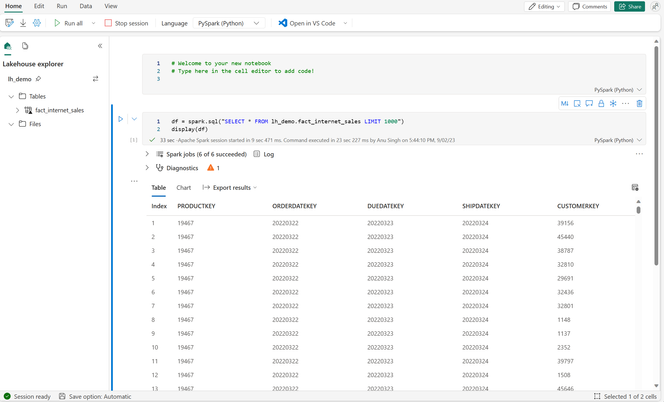Open the Edit ribbon tab
Image resolution: width=664 pixels, height=402 pixels.
point(39,6)
